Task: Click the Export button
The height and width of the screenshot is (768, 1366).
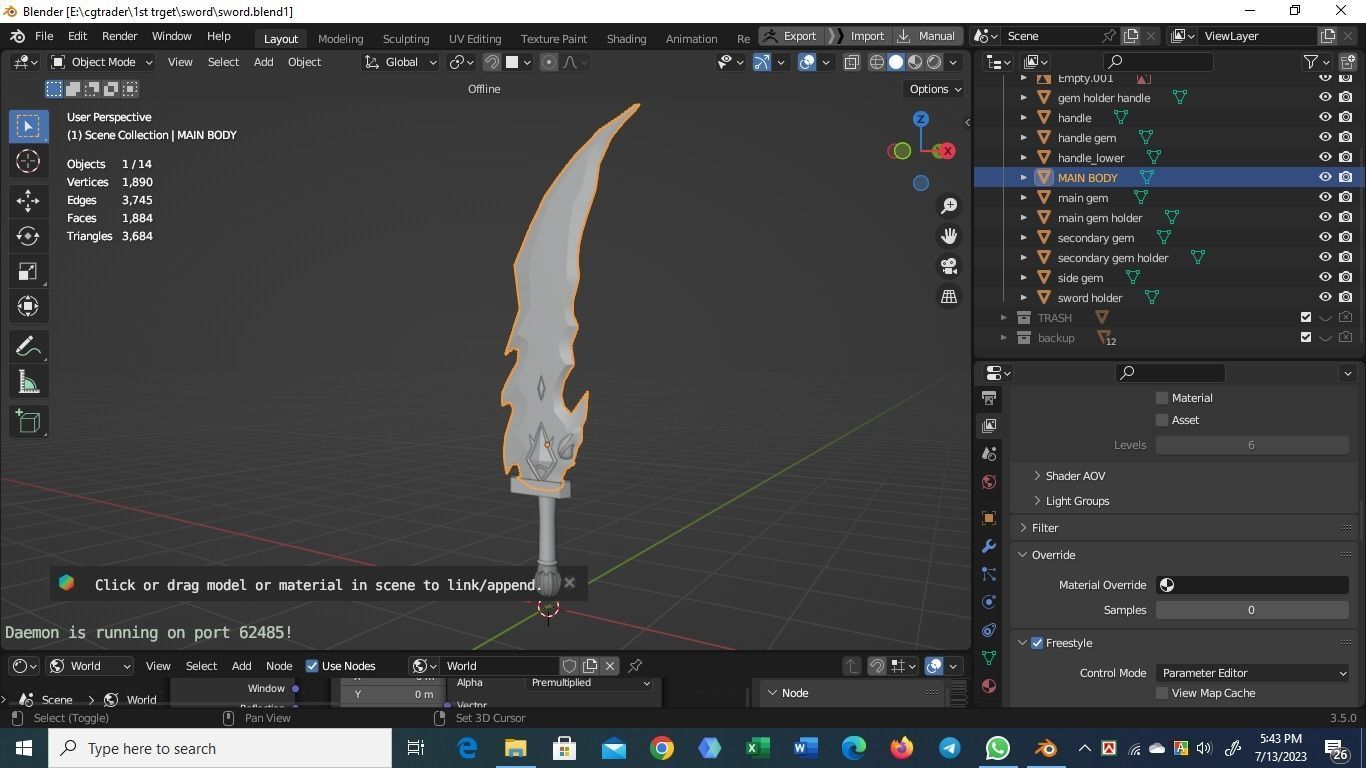Action: [789, 36]
